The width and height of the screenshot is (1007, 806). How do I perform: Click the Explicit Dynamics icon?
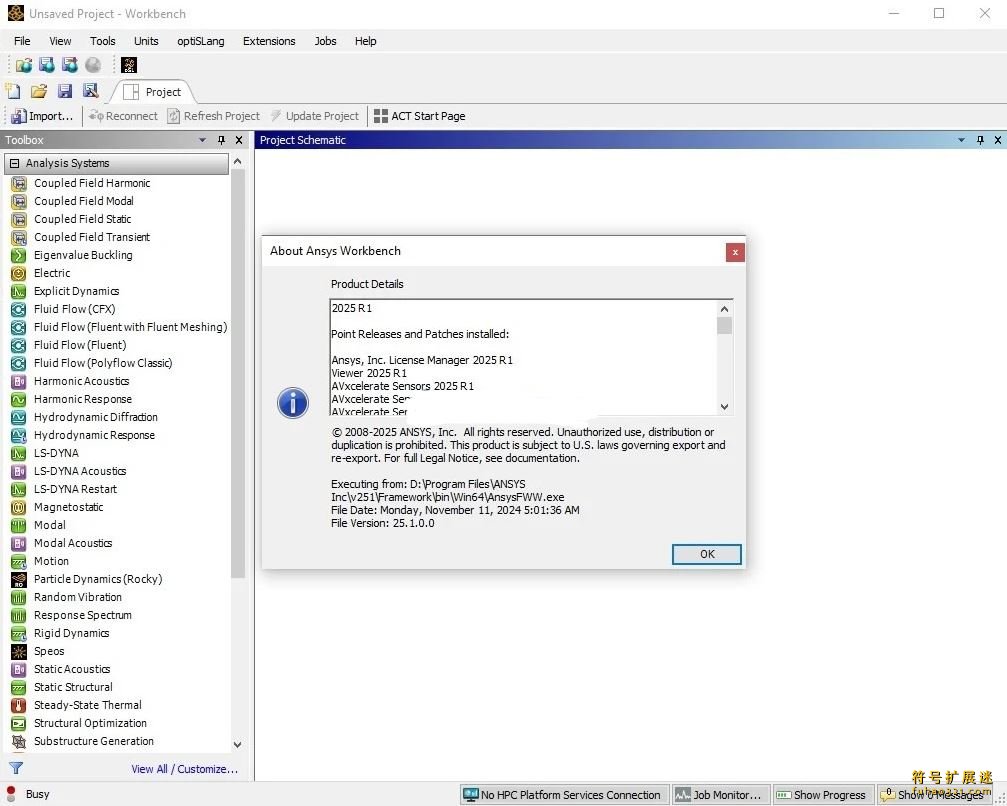click(x=19, y=291)
